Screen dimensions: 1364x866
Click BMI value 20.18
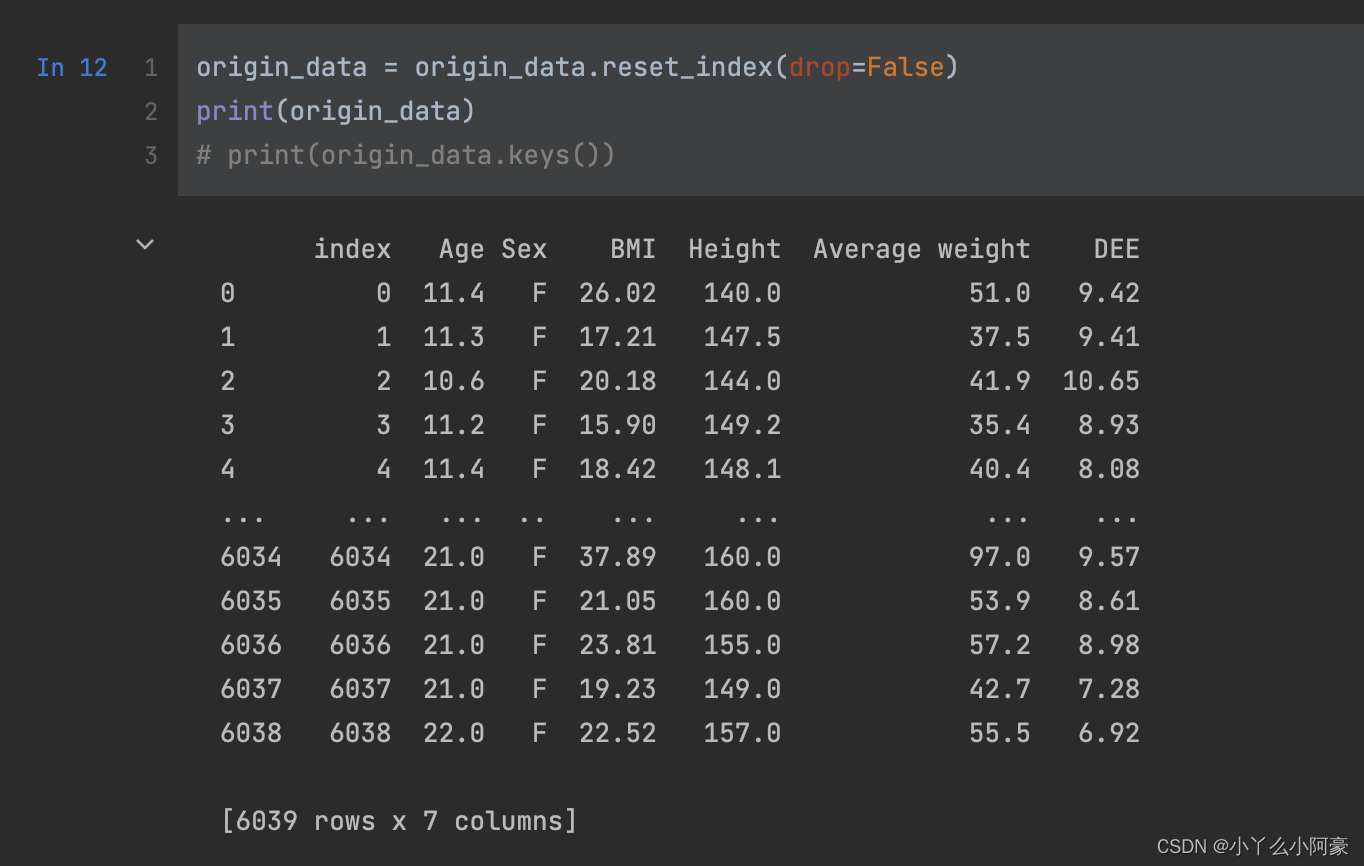[618, 381]
